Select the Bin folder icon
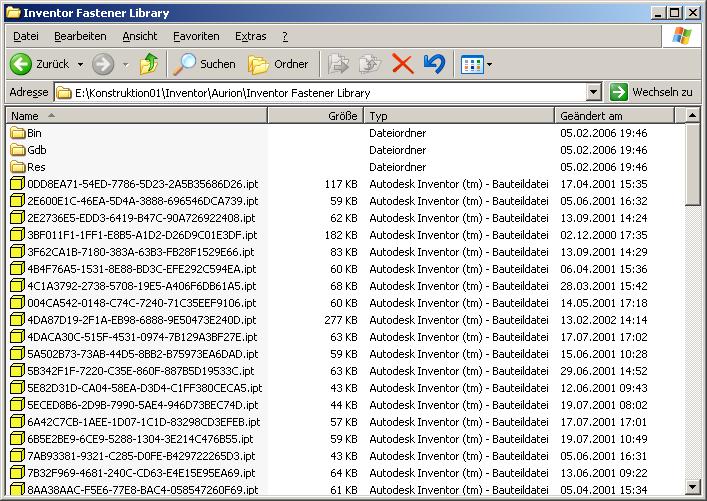The width and height of the screenshot is (707, 501). point(17,133)
